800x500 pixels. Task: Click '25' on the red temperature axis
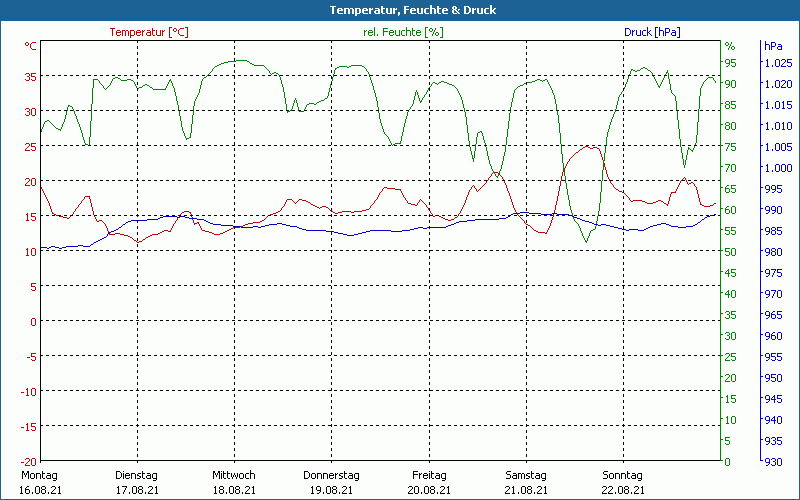pyautogui.click(x=31, y=146)
